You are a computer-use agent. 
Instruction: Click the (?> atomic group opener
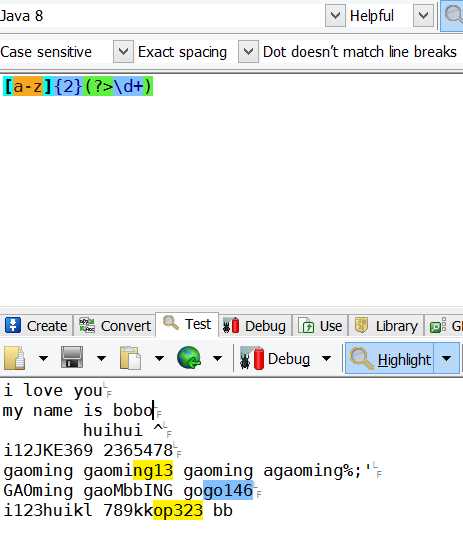98,86
